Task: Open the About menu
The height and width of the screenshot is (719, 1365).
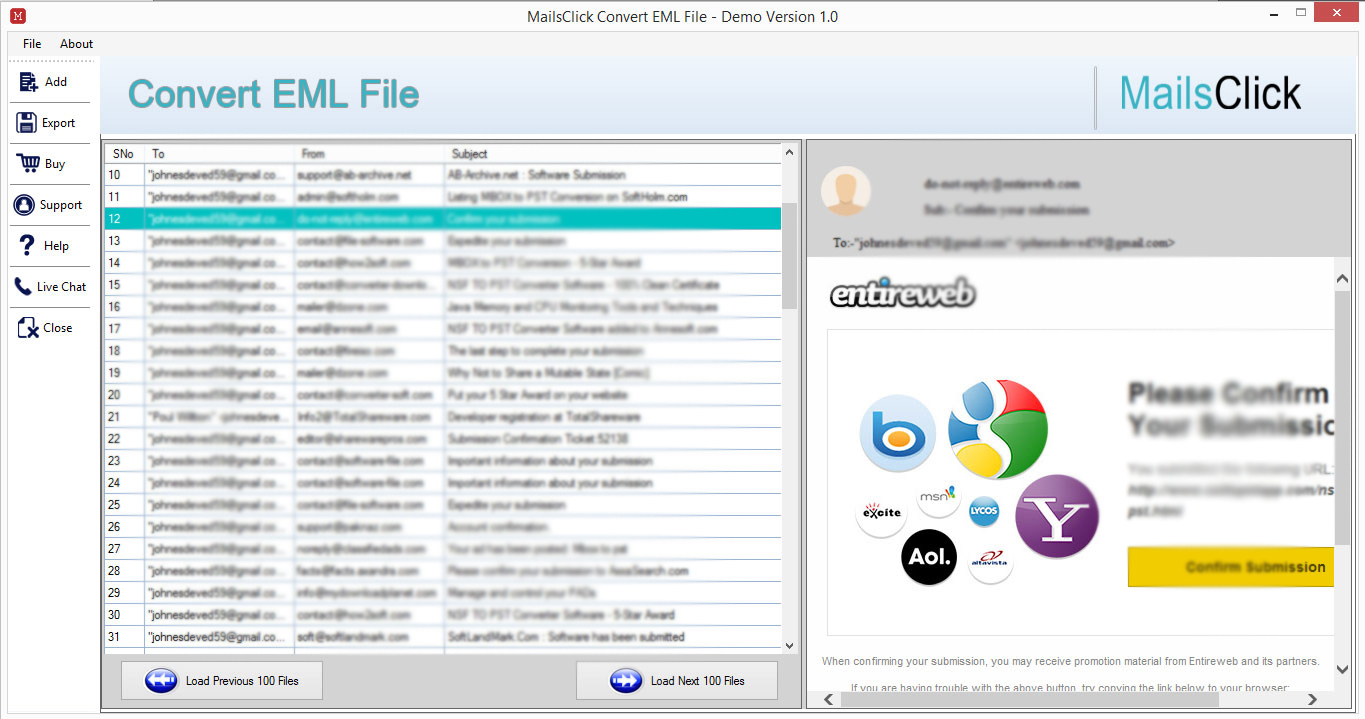Action: point(76,44)
